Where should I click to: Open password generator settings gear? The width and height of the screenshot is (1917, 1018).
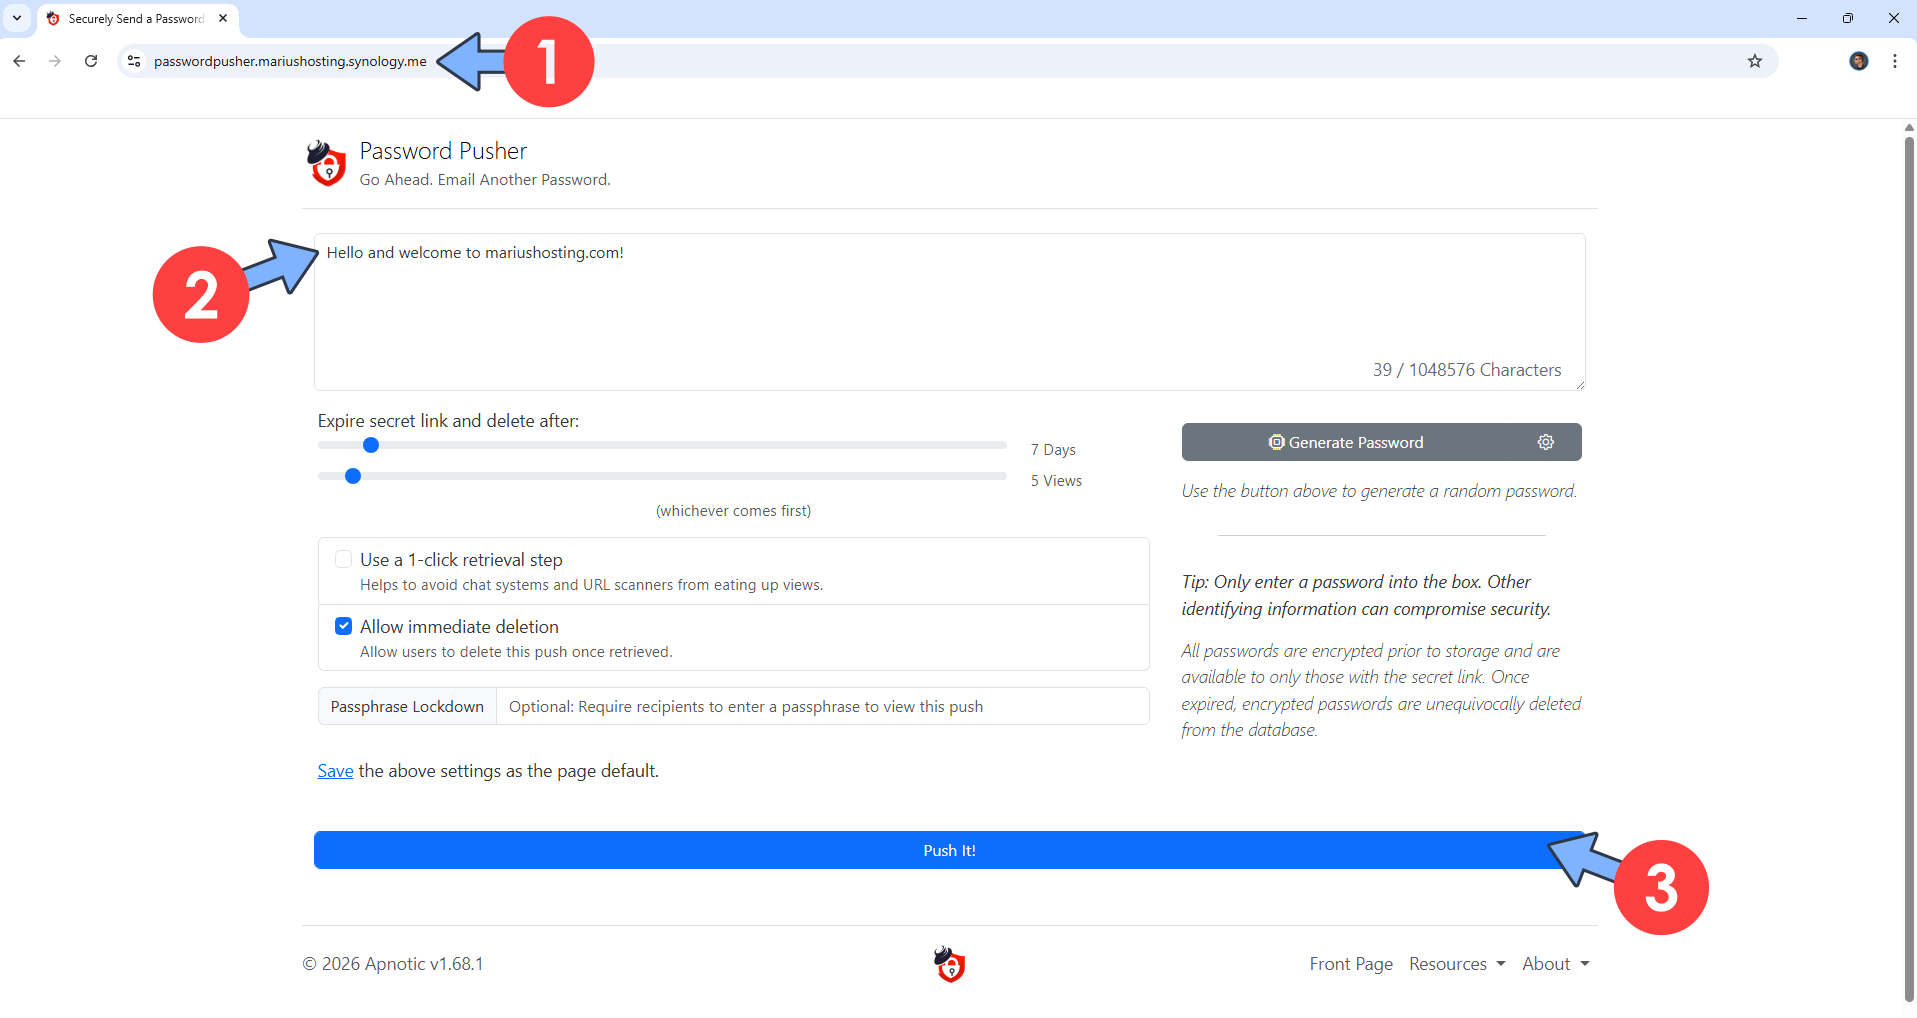(1545, 441)
